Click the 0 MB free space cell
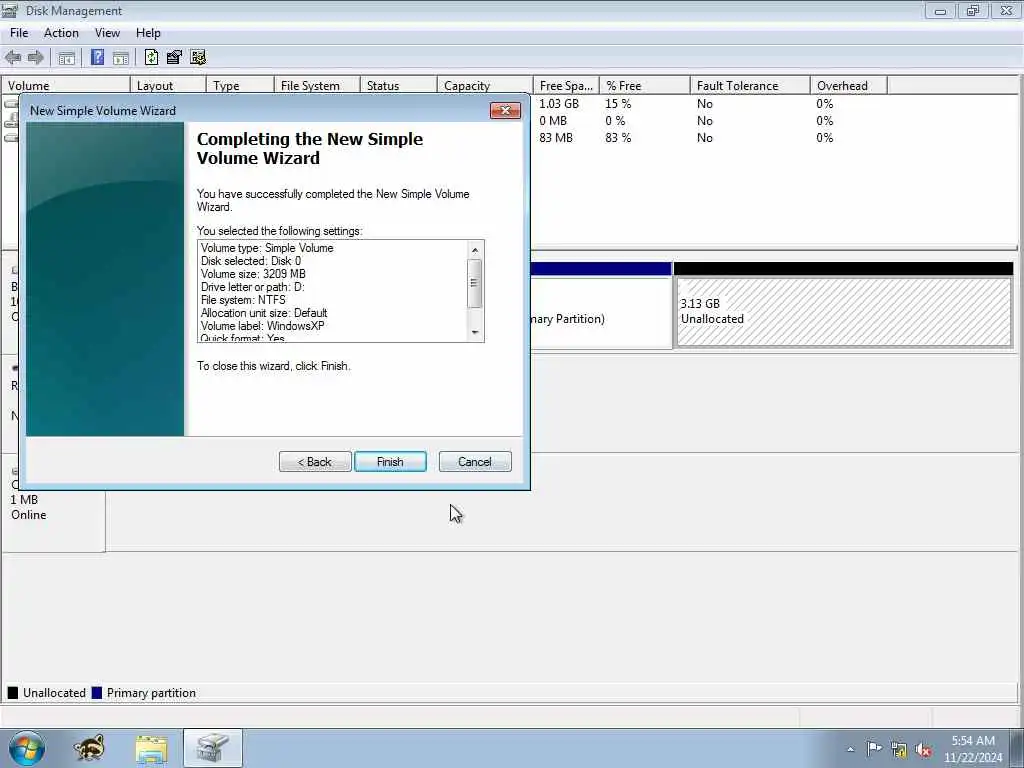The height and width of the screenshot is (768, 1024). click(553, 121)
